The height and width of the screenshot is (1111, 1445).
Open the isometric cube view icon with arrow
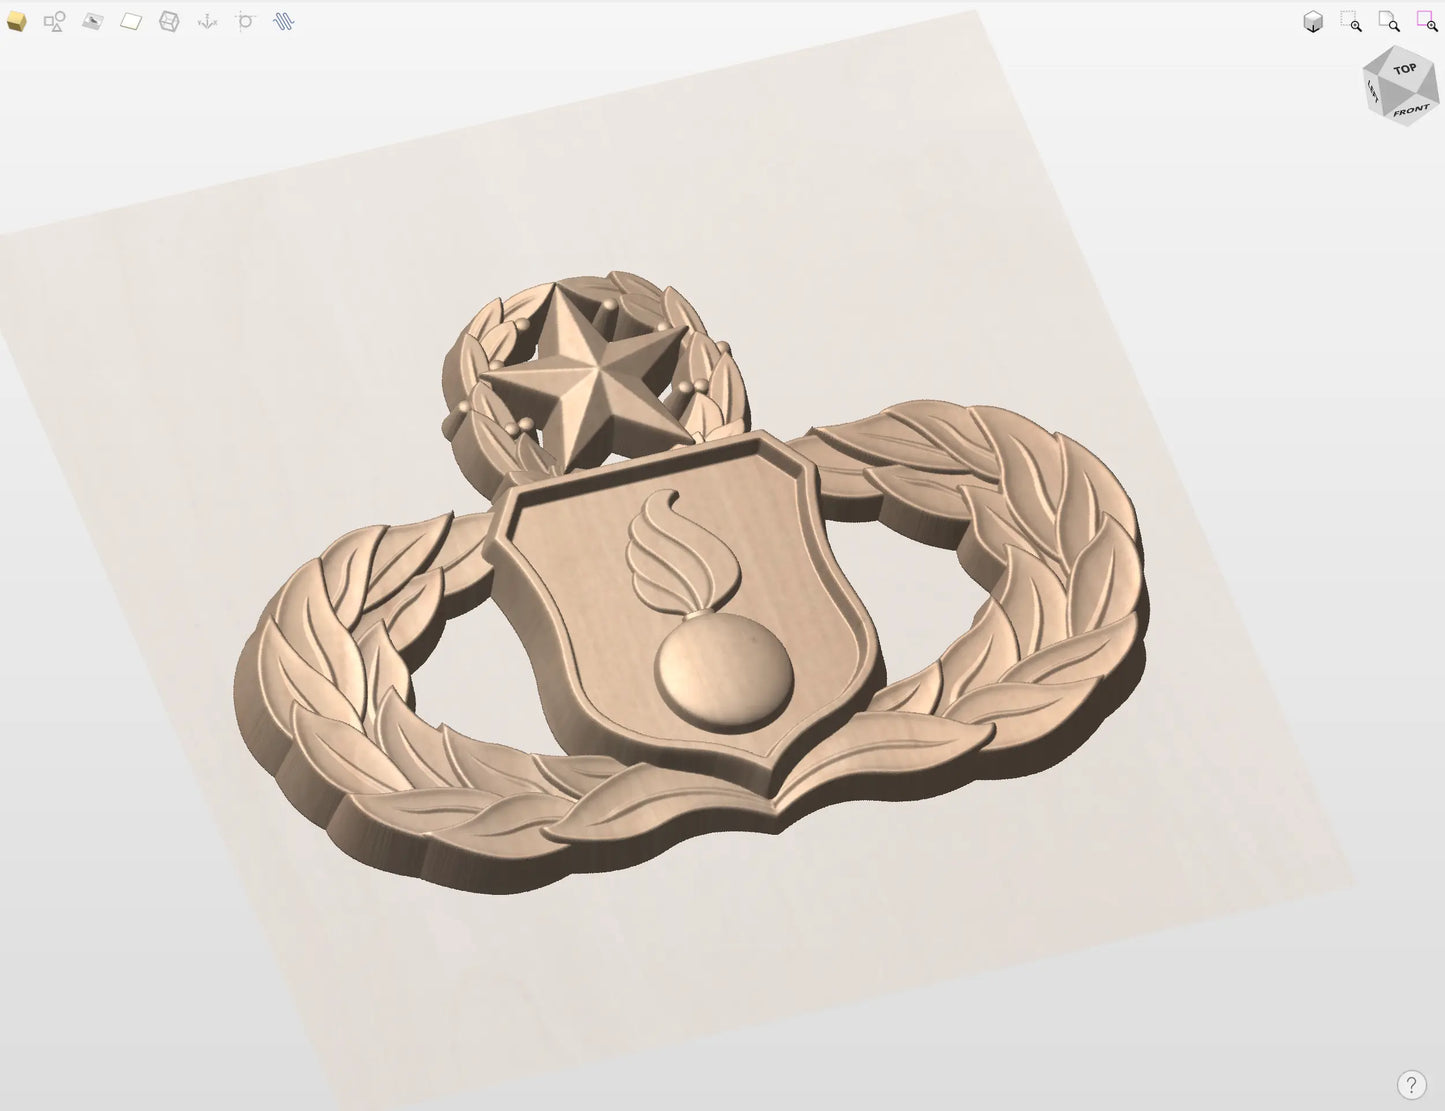pos(1313,22)
